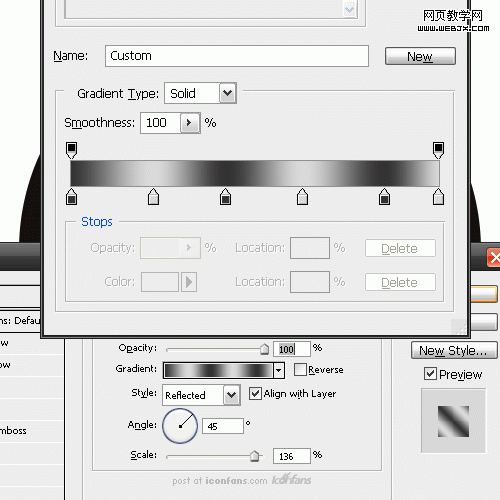Click the Smoothness value field
This screenshot has height=500, width=500.
160,123
